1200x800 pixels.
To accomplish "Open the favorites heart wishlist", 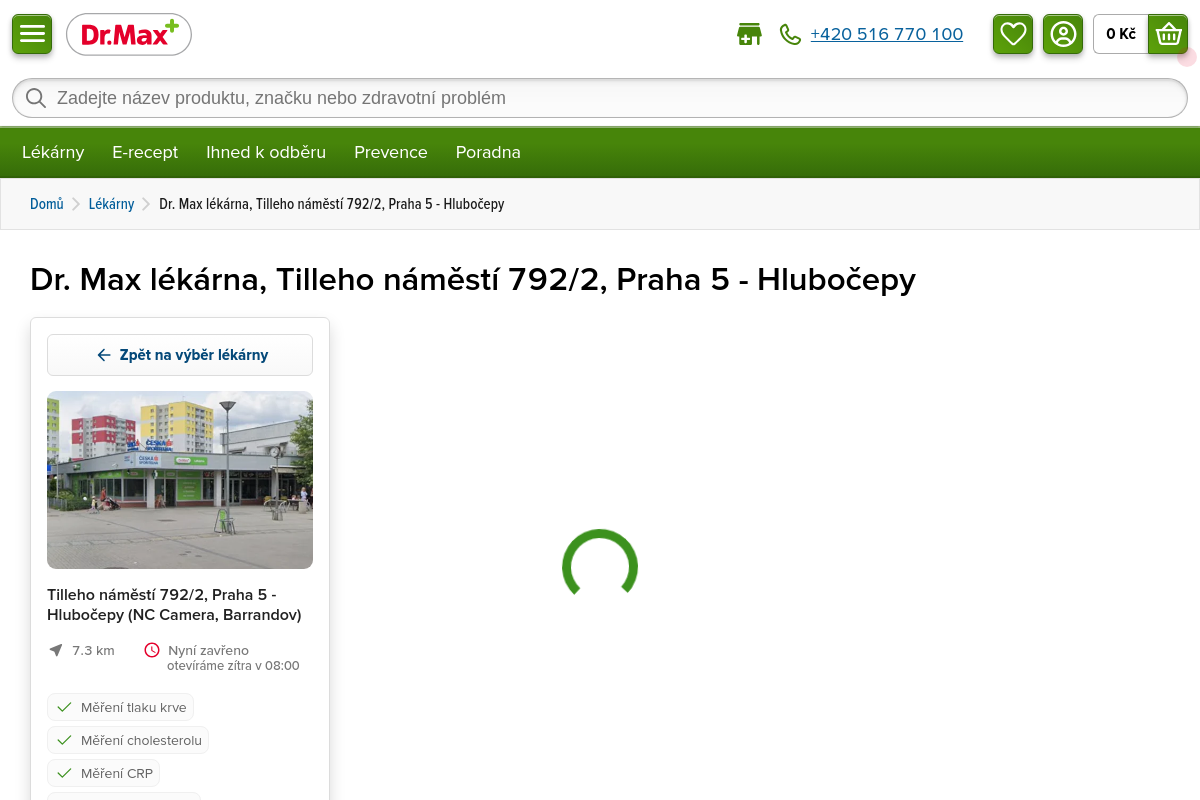I will (x=1013, y=34).
